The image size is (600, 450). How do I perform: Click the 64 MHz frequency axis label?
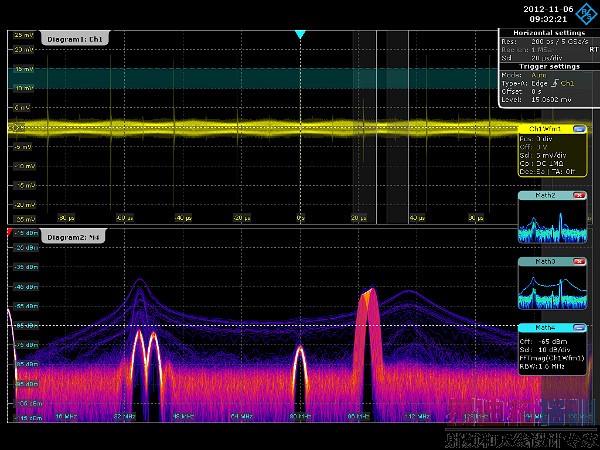coord(242,416)
